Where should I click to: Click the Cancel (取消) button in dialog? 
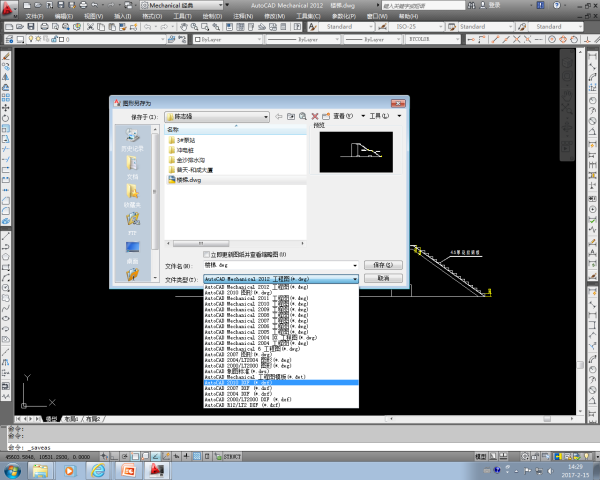pos(383,278)
